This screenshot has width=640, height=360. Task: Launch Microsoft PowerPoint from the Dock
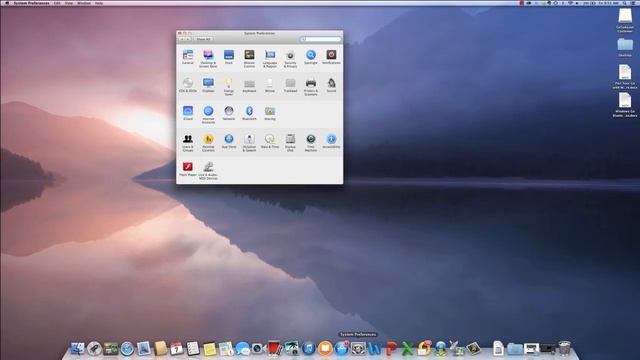pos(391,349)
